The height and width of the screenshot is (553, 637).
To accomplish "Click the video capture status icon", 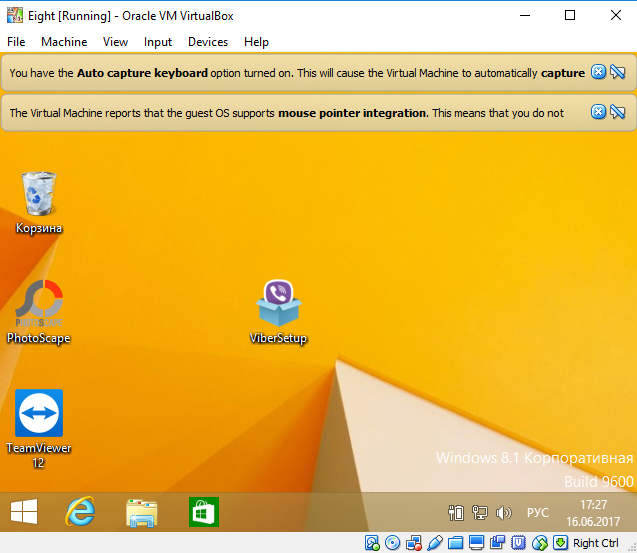I will coord(497,543).
